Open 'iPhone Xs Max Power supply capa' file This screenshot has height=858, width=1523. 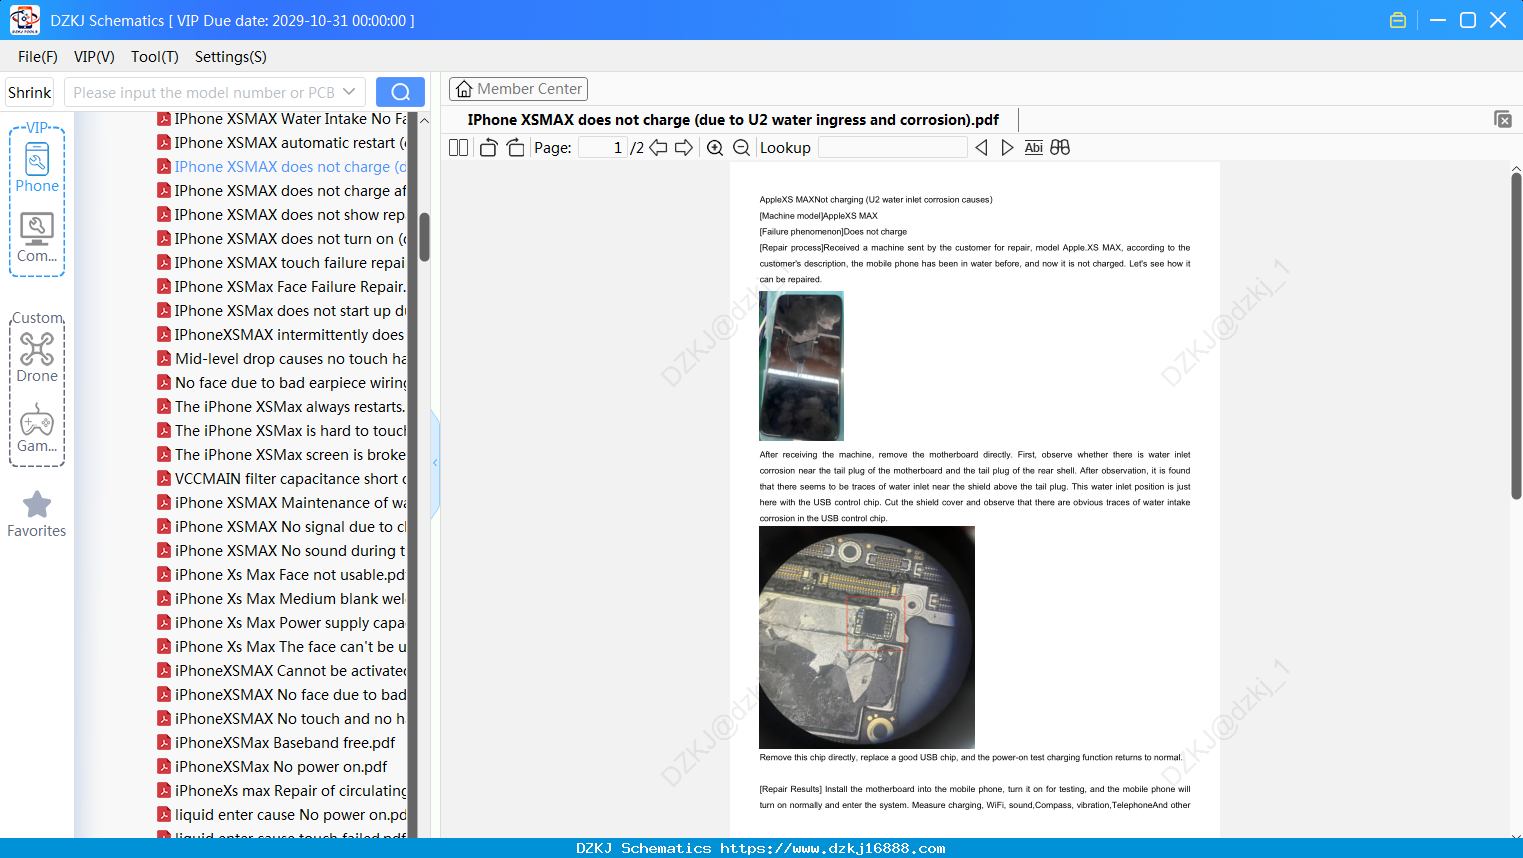coord(282,623)
